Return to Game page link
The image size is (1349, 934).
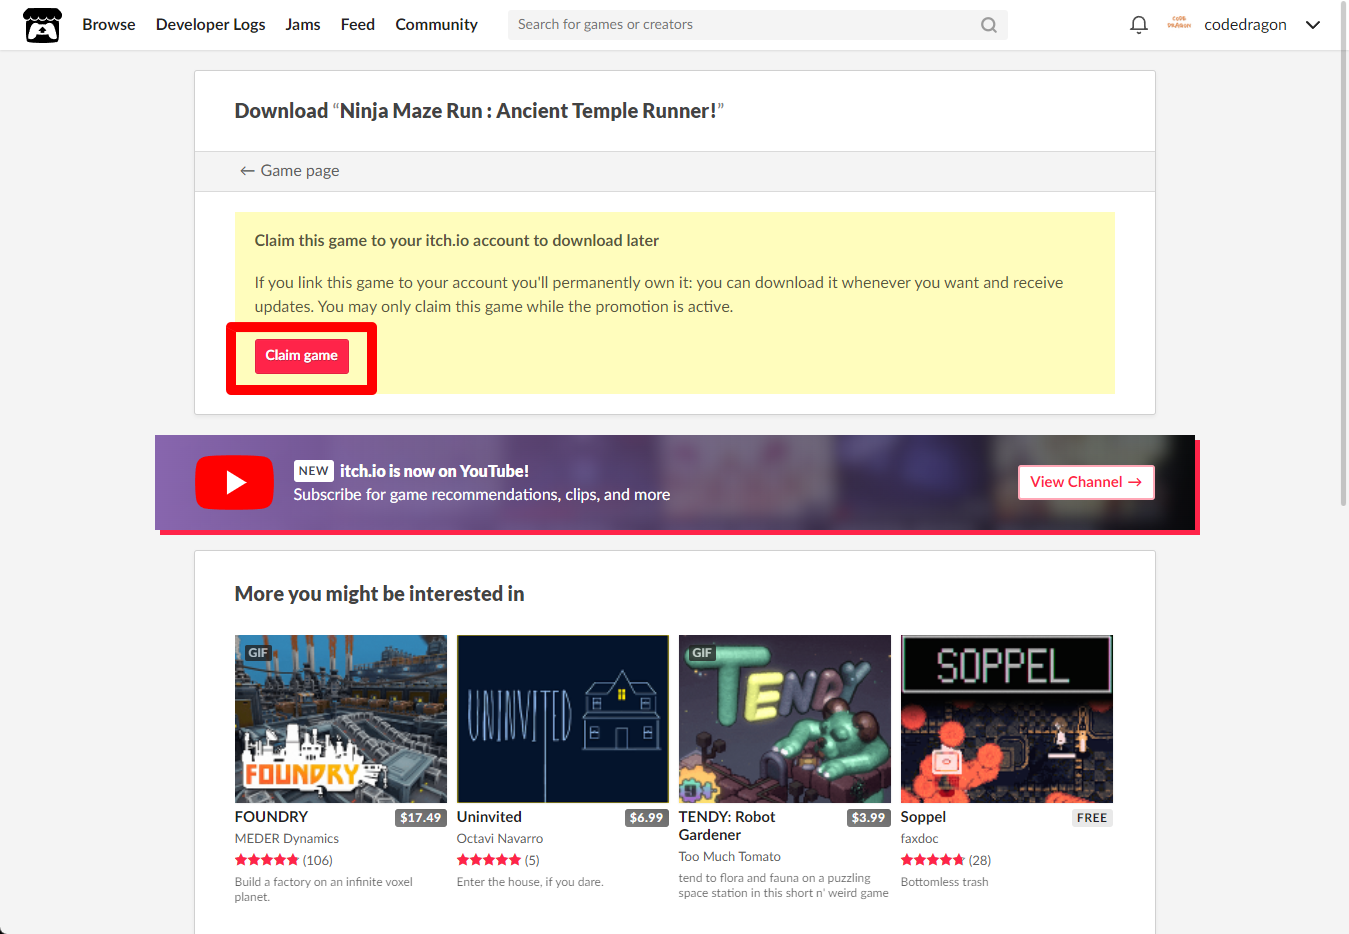coord(290,171)
